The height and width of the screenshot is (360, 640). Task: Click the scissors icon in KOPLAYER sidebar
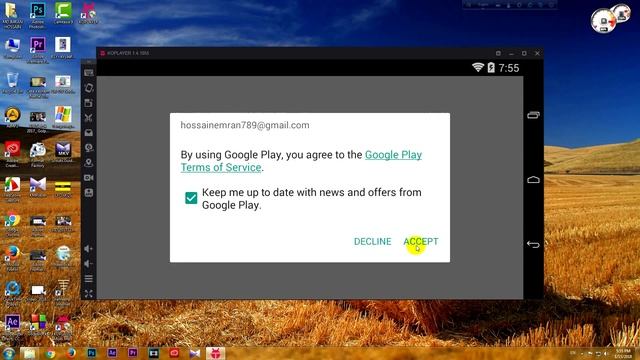(x=89, y=118)
